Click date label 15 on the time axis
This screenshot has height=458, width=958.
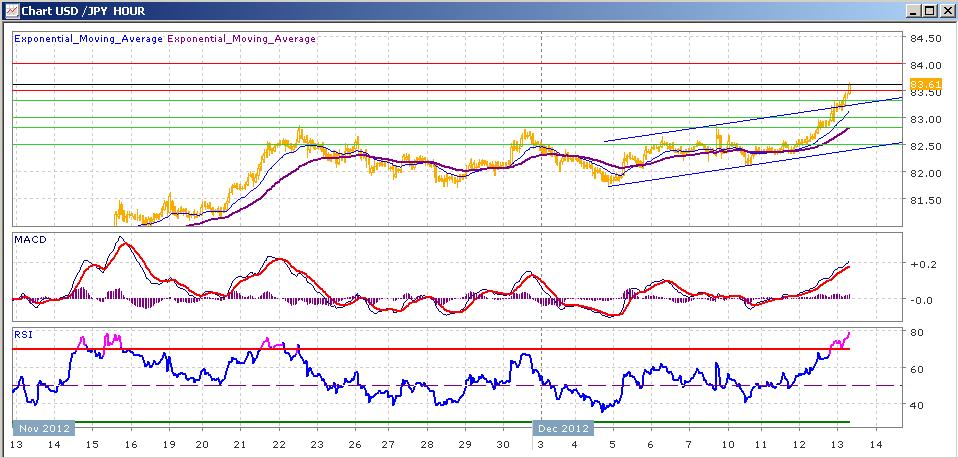pyautogui.click(x=91, y=445)
